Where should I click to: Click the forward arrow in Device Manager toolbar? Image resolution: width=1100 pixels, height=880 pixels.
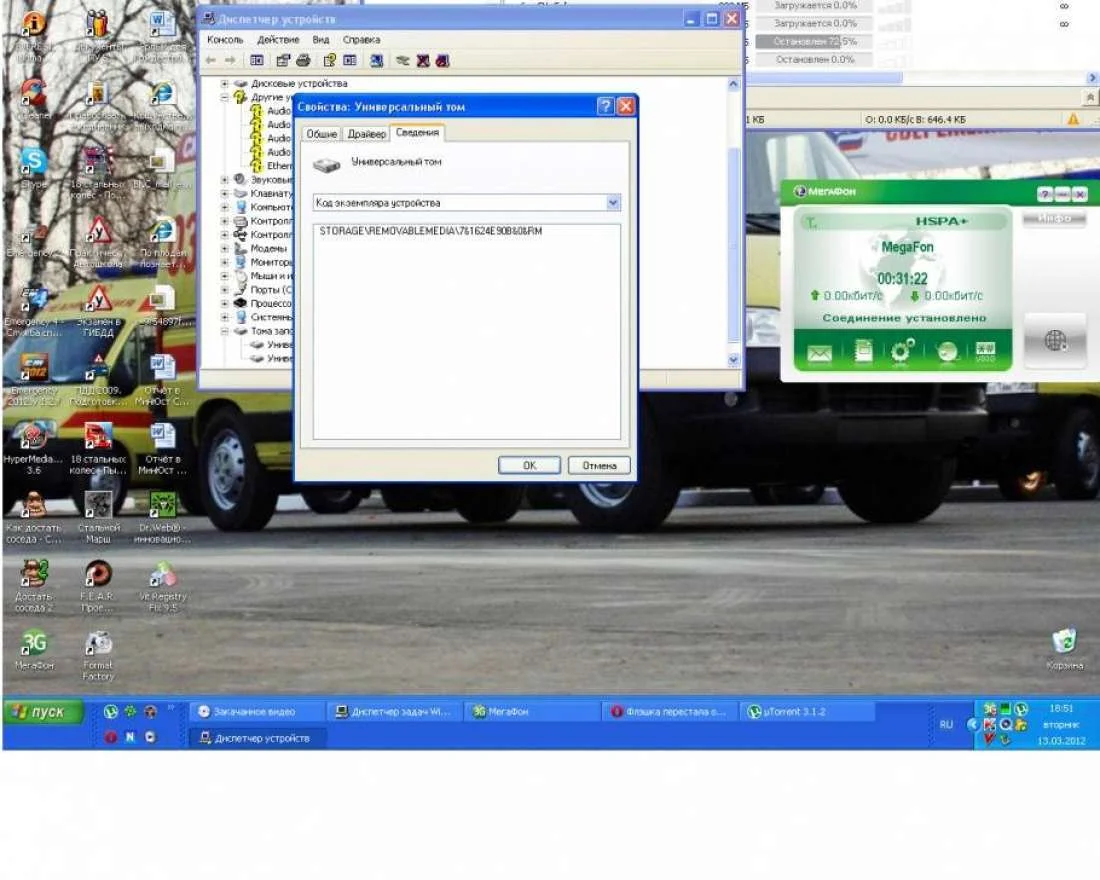tap(229, 61)
